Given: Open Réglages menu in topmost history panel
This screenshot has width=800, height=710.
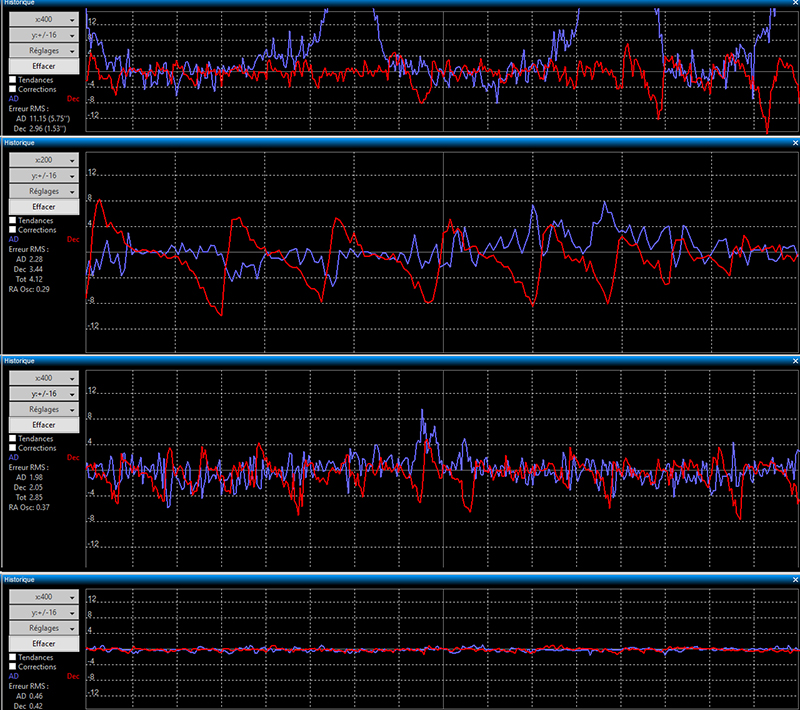Looking at the screenshot, I should (44, 50).
